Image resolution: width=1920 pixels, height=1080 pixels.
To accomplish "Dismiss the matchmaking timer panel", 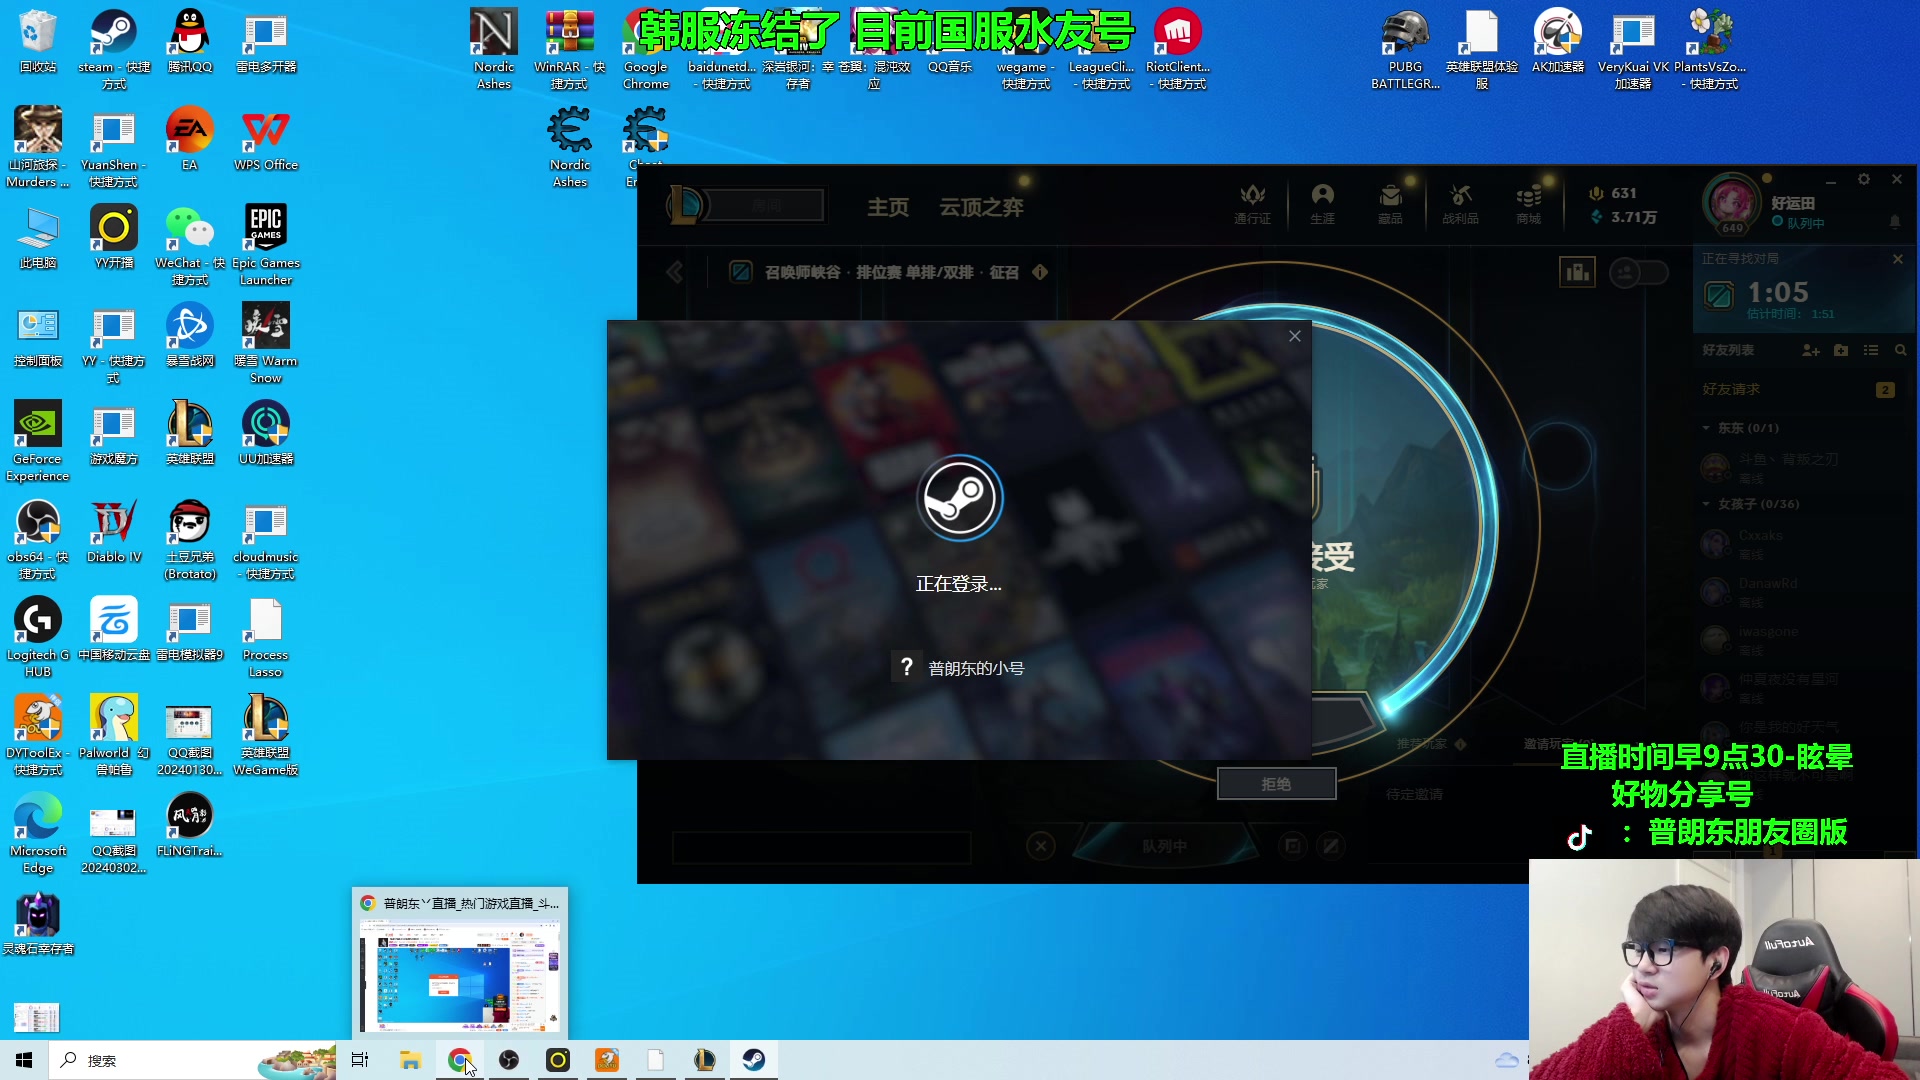I will [x=1898, y=259].
